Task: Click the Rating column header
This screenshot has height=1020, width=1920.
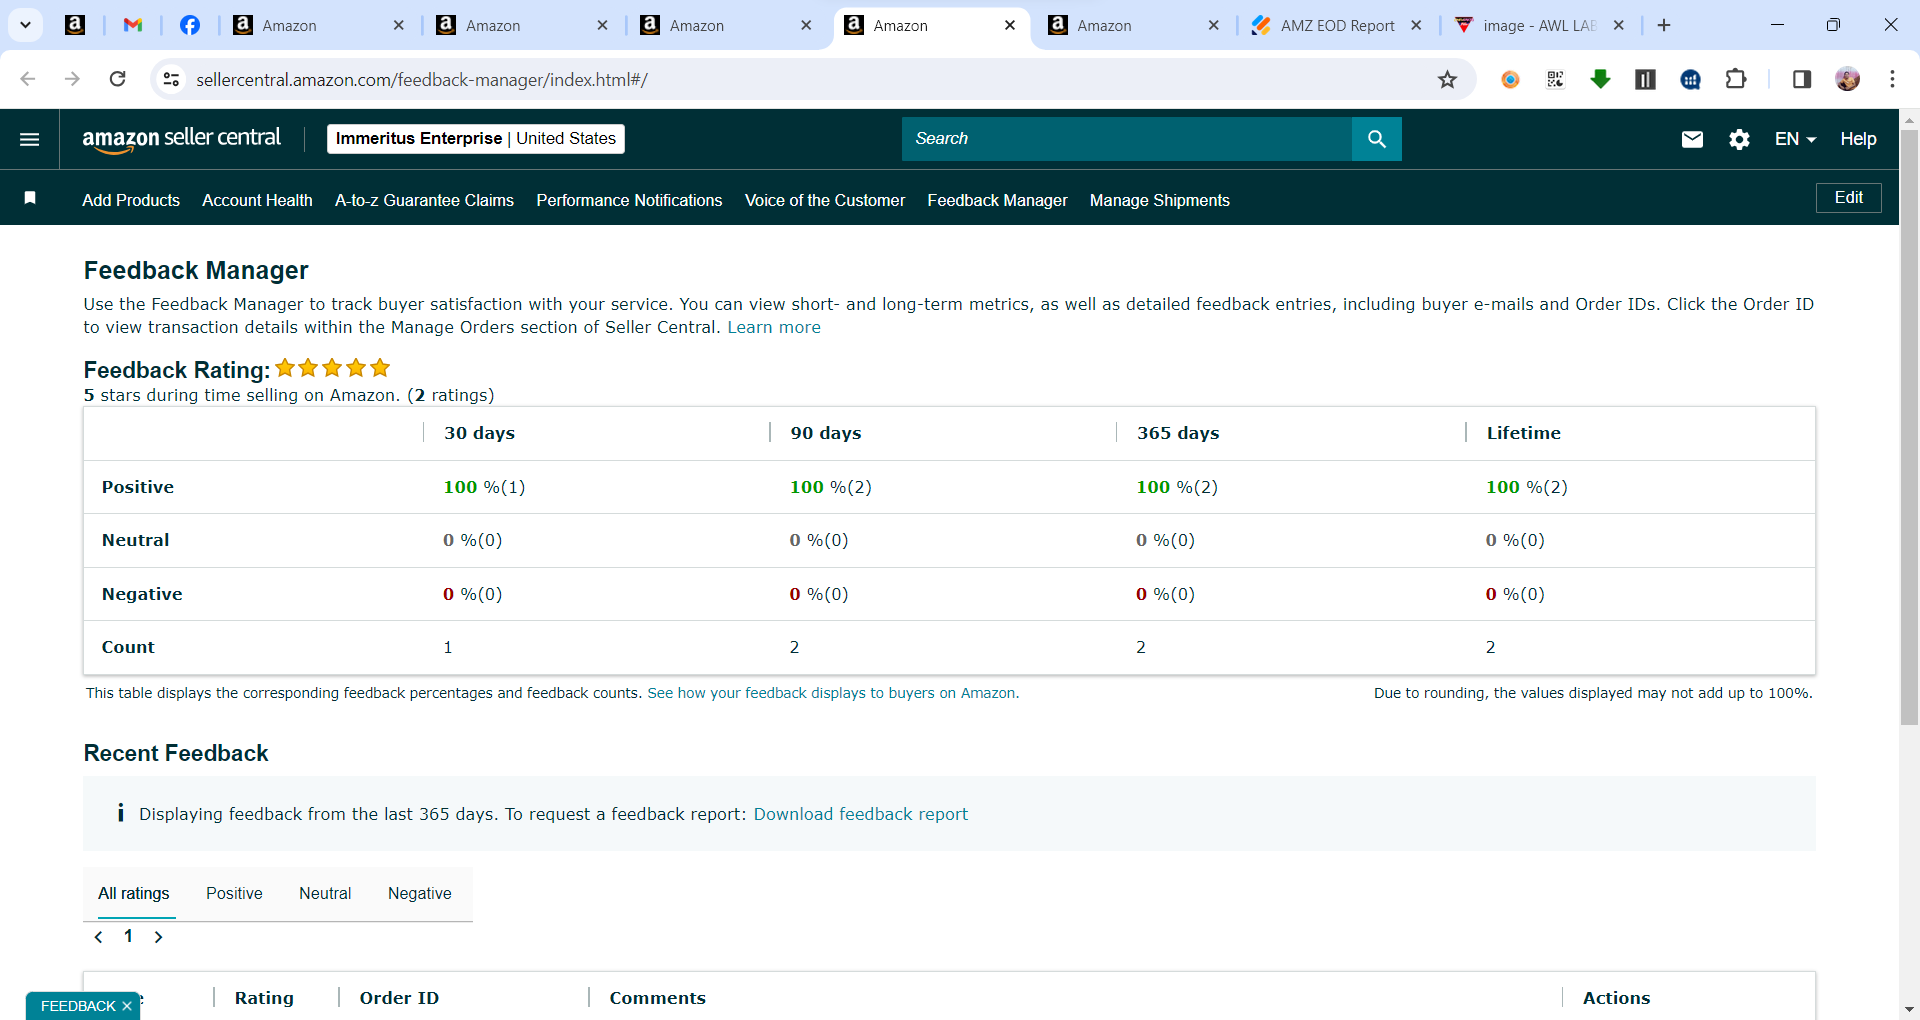Action: [x=264, y=998]
